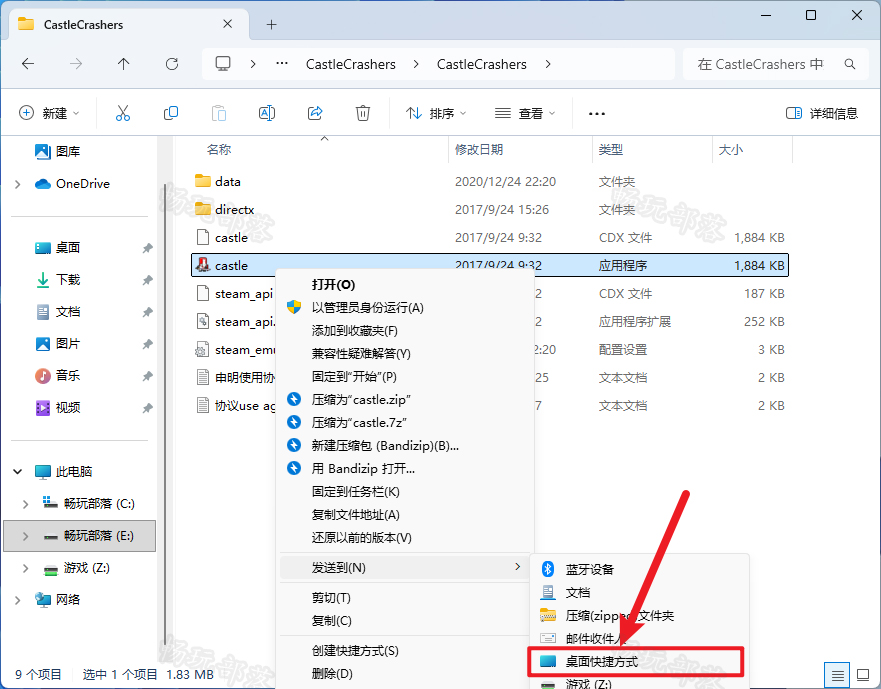Sort by the 类型 column header
The height and width of the screenshot is (689, 881).
[652, 149]
